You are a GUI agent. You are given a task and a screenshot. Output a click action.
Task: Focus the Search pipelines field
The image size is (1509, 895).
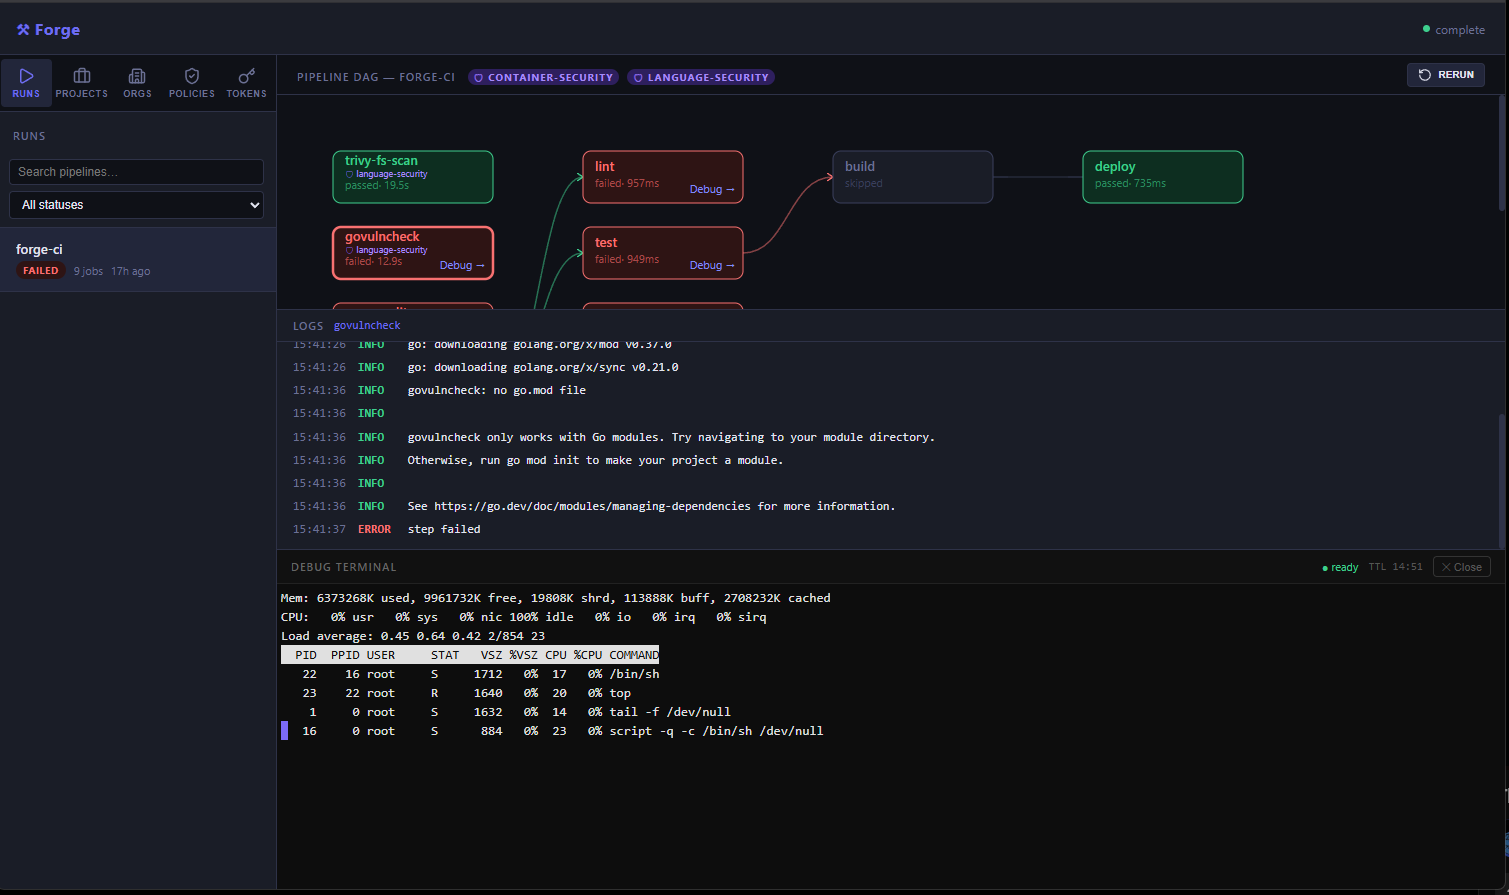point(137,172)
